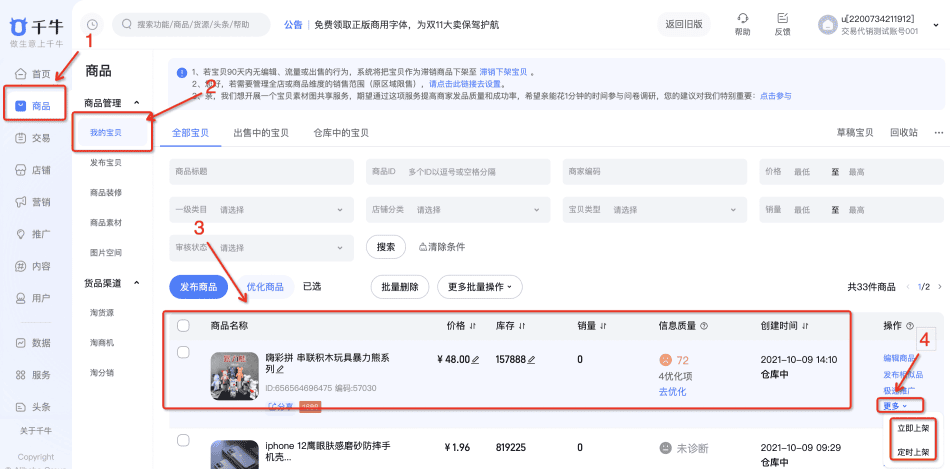The image size is (950, 469).
Task: Edit price pencil icon next to ¥48.00
Action: [x=475, y=360]
